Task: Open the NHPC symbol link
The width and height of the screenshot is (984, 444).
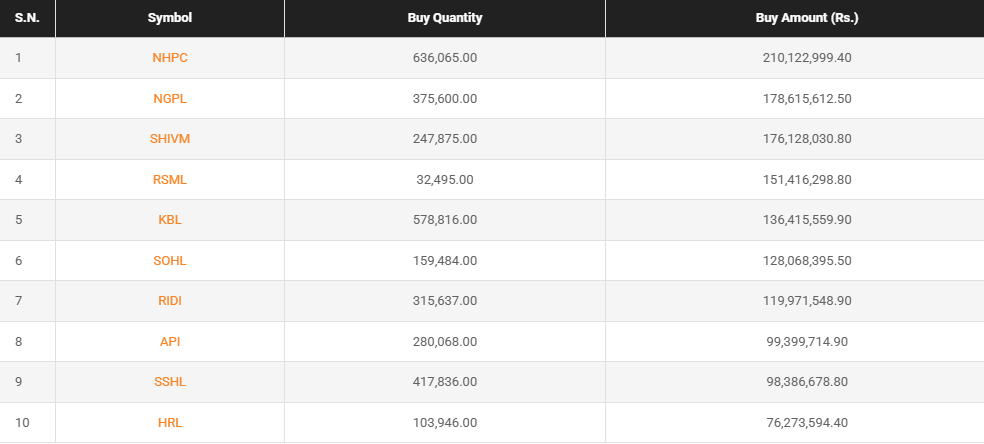Action: click(x=170, y=58)
